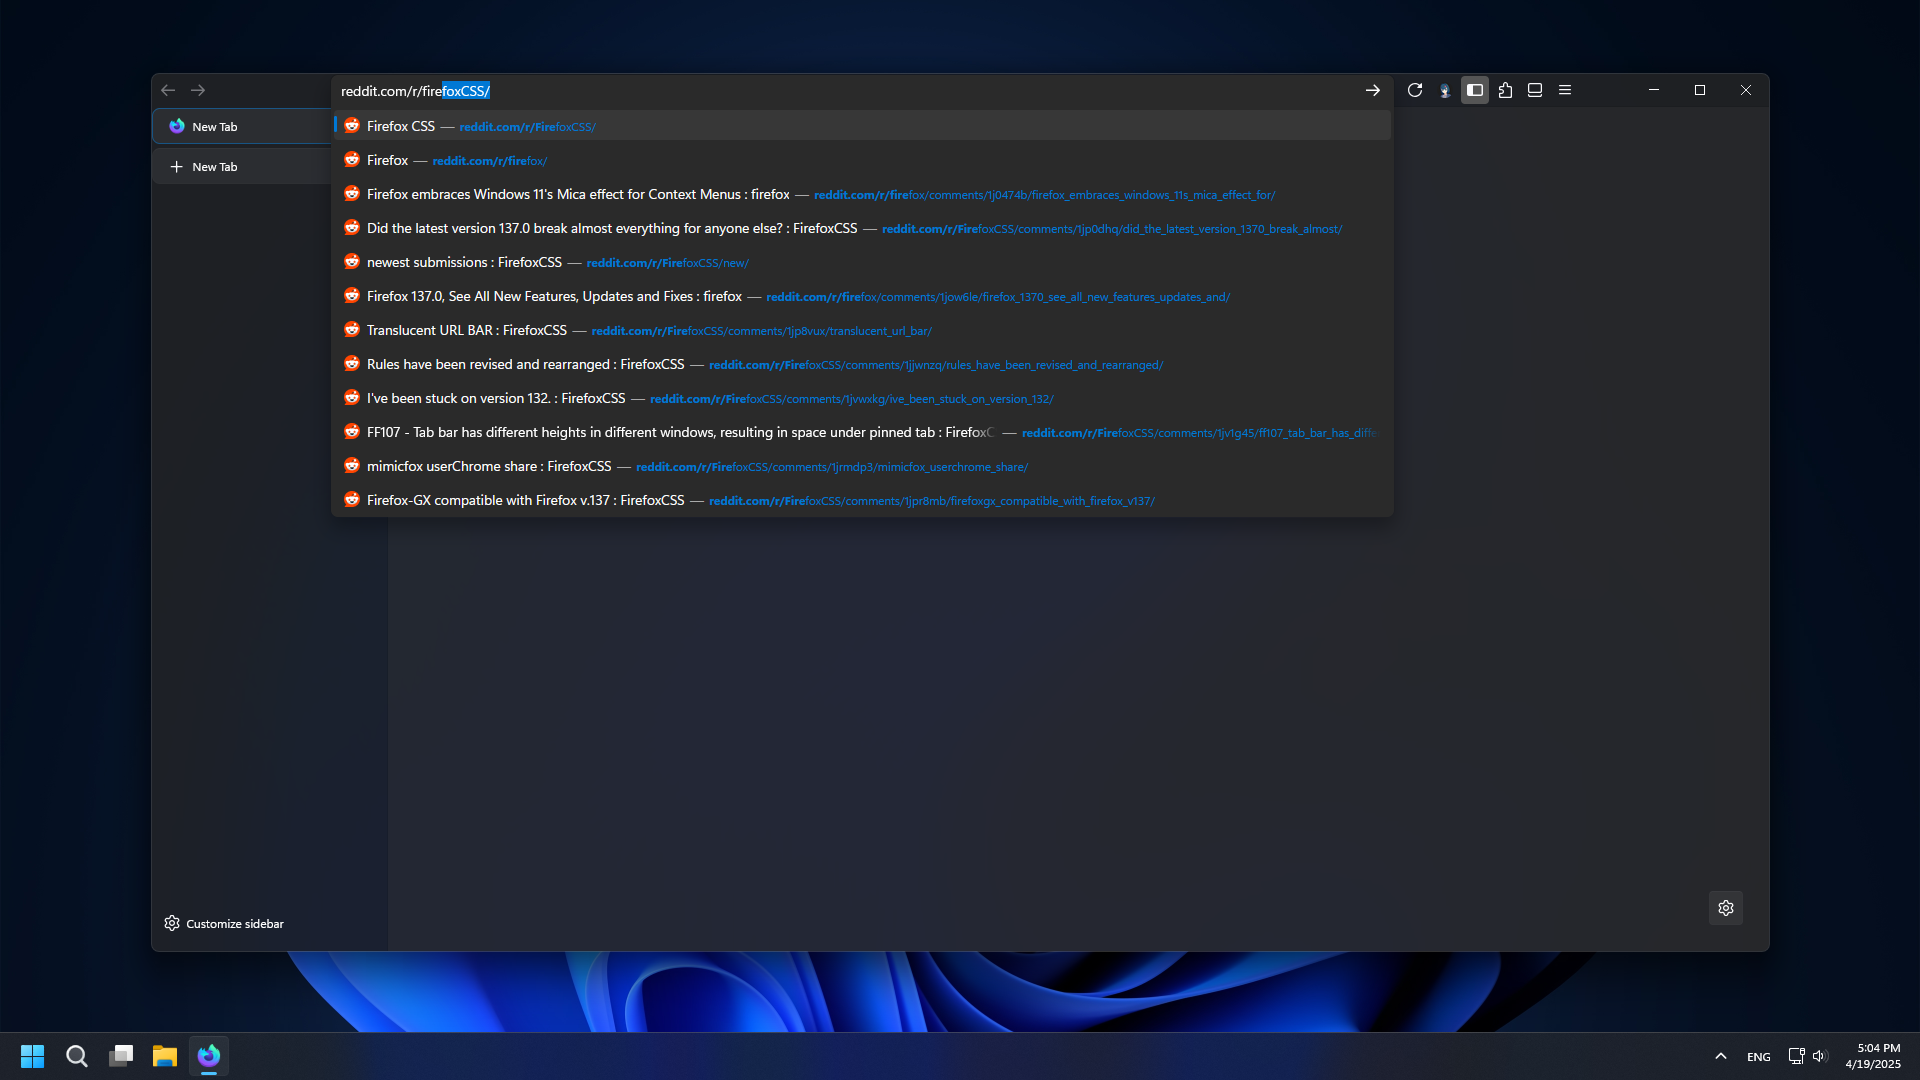Open the hamburger application menu
This screenshot has width=1920, height=1080.
tap(1565, 90)
